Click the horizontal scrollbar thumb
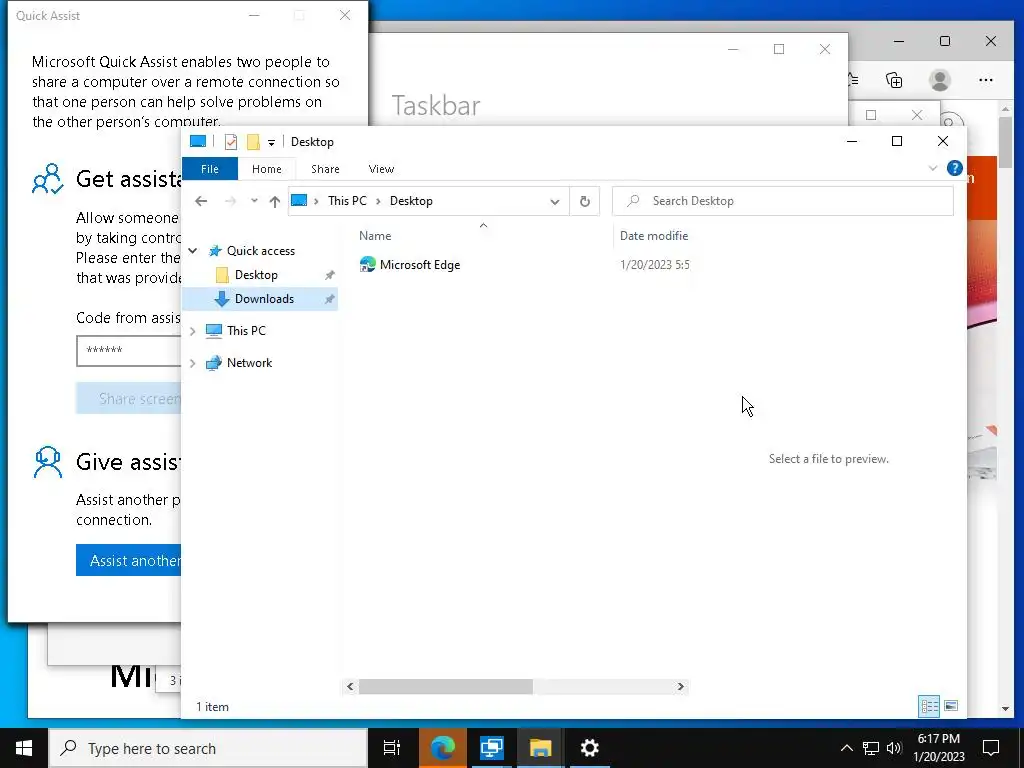The image size is (1024, 768). coord(445,686)
